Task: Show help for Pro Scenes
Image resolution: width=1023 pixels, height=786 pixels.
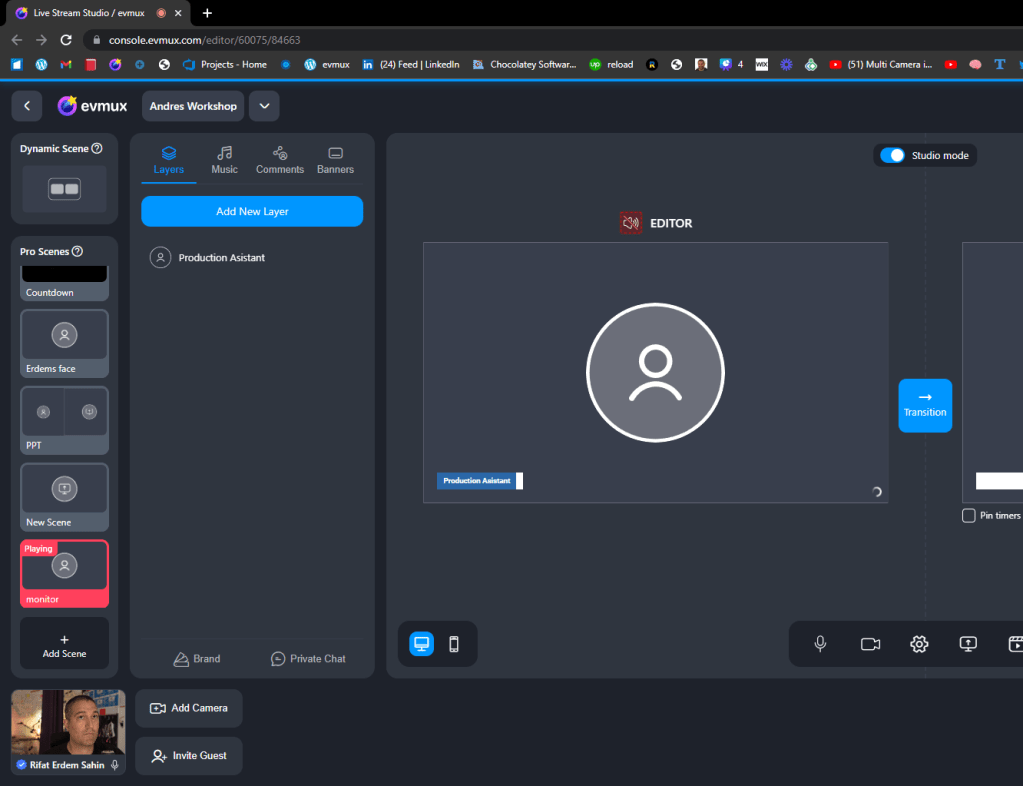Action: pyautogui.click(x=78, y=251)
